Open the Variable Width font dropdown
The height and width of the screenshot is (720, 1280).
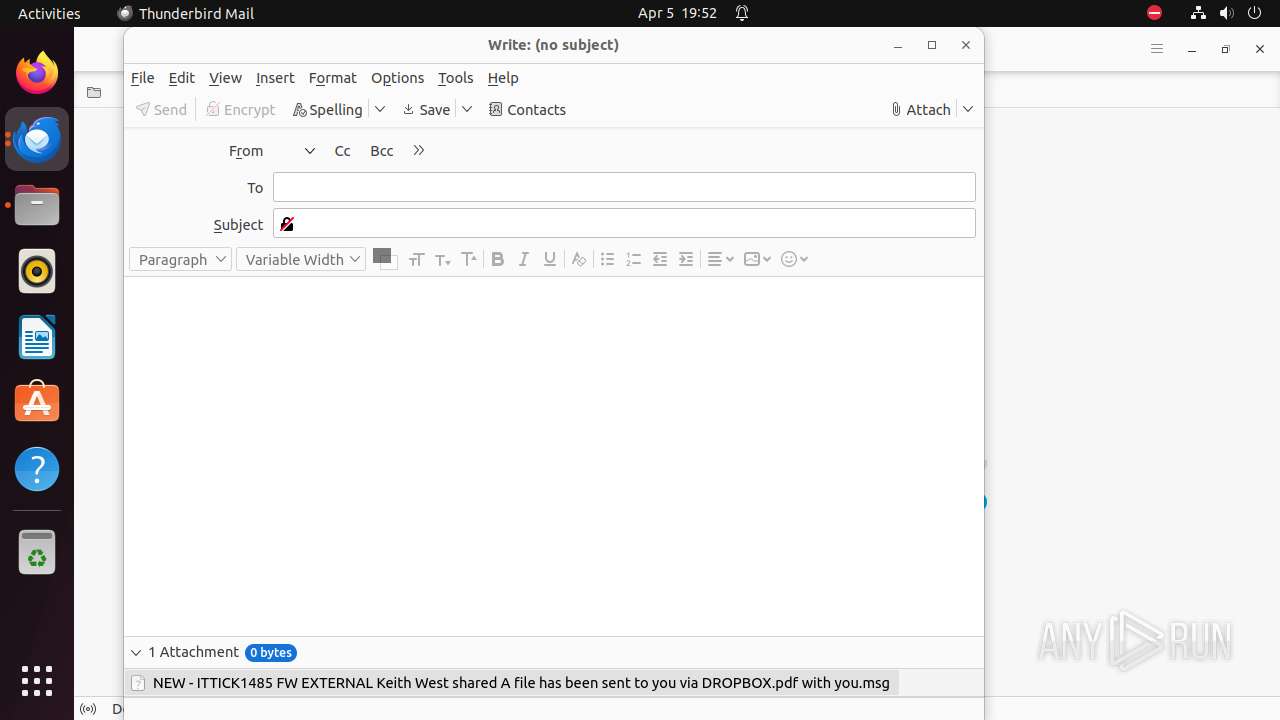[301, 259]
